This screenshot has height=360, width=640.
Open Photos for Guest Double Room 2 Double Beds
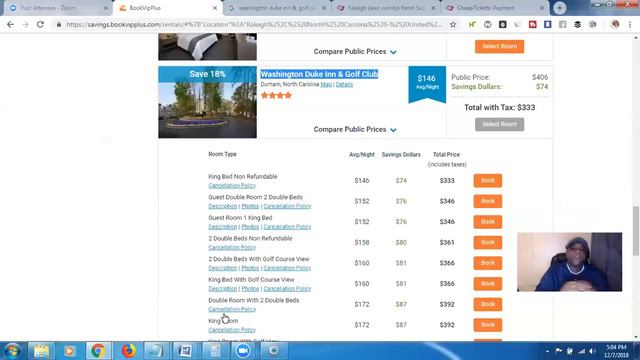point(250,206)
